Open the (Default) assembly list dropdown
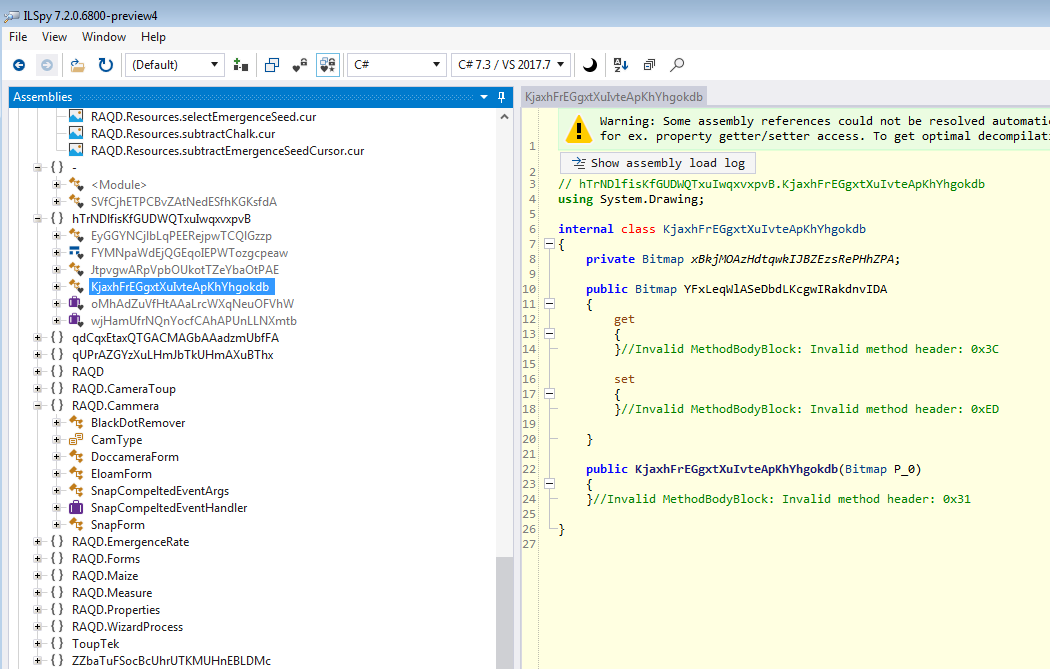 tap(175, 64)
